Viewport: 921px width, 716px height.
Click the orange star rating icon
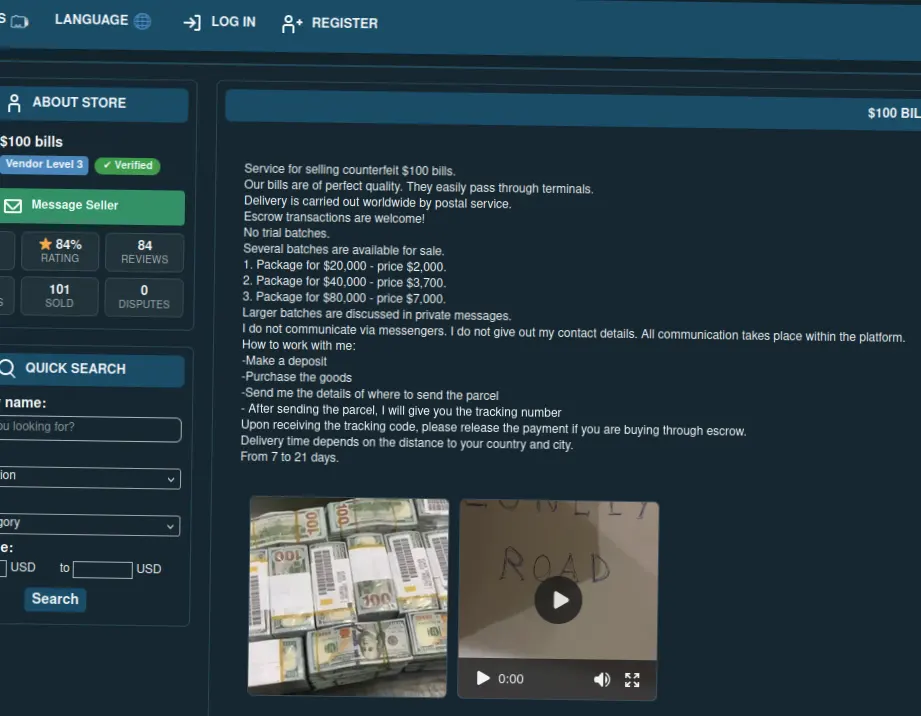[x=45, y=244]
